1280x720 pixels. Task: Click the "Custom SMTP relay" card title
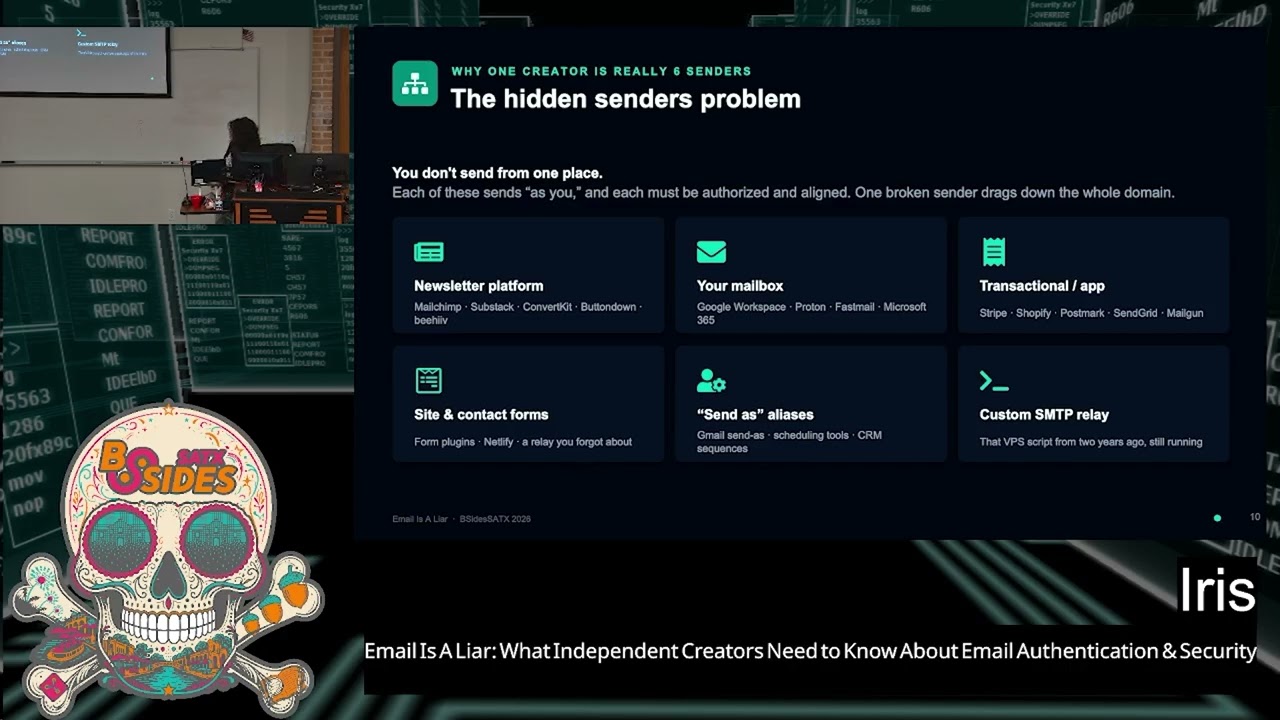[x=1044, y=414]
